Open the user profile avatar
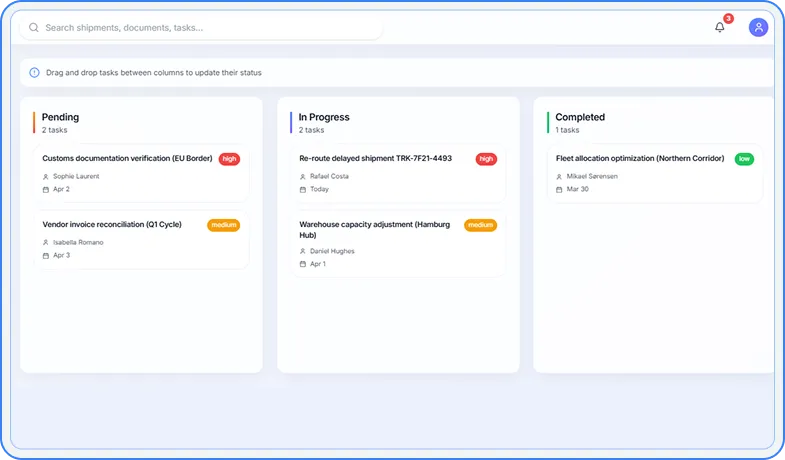This screenshot has width=785, height=460. click(758, 27)
